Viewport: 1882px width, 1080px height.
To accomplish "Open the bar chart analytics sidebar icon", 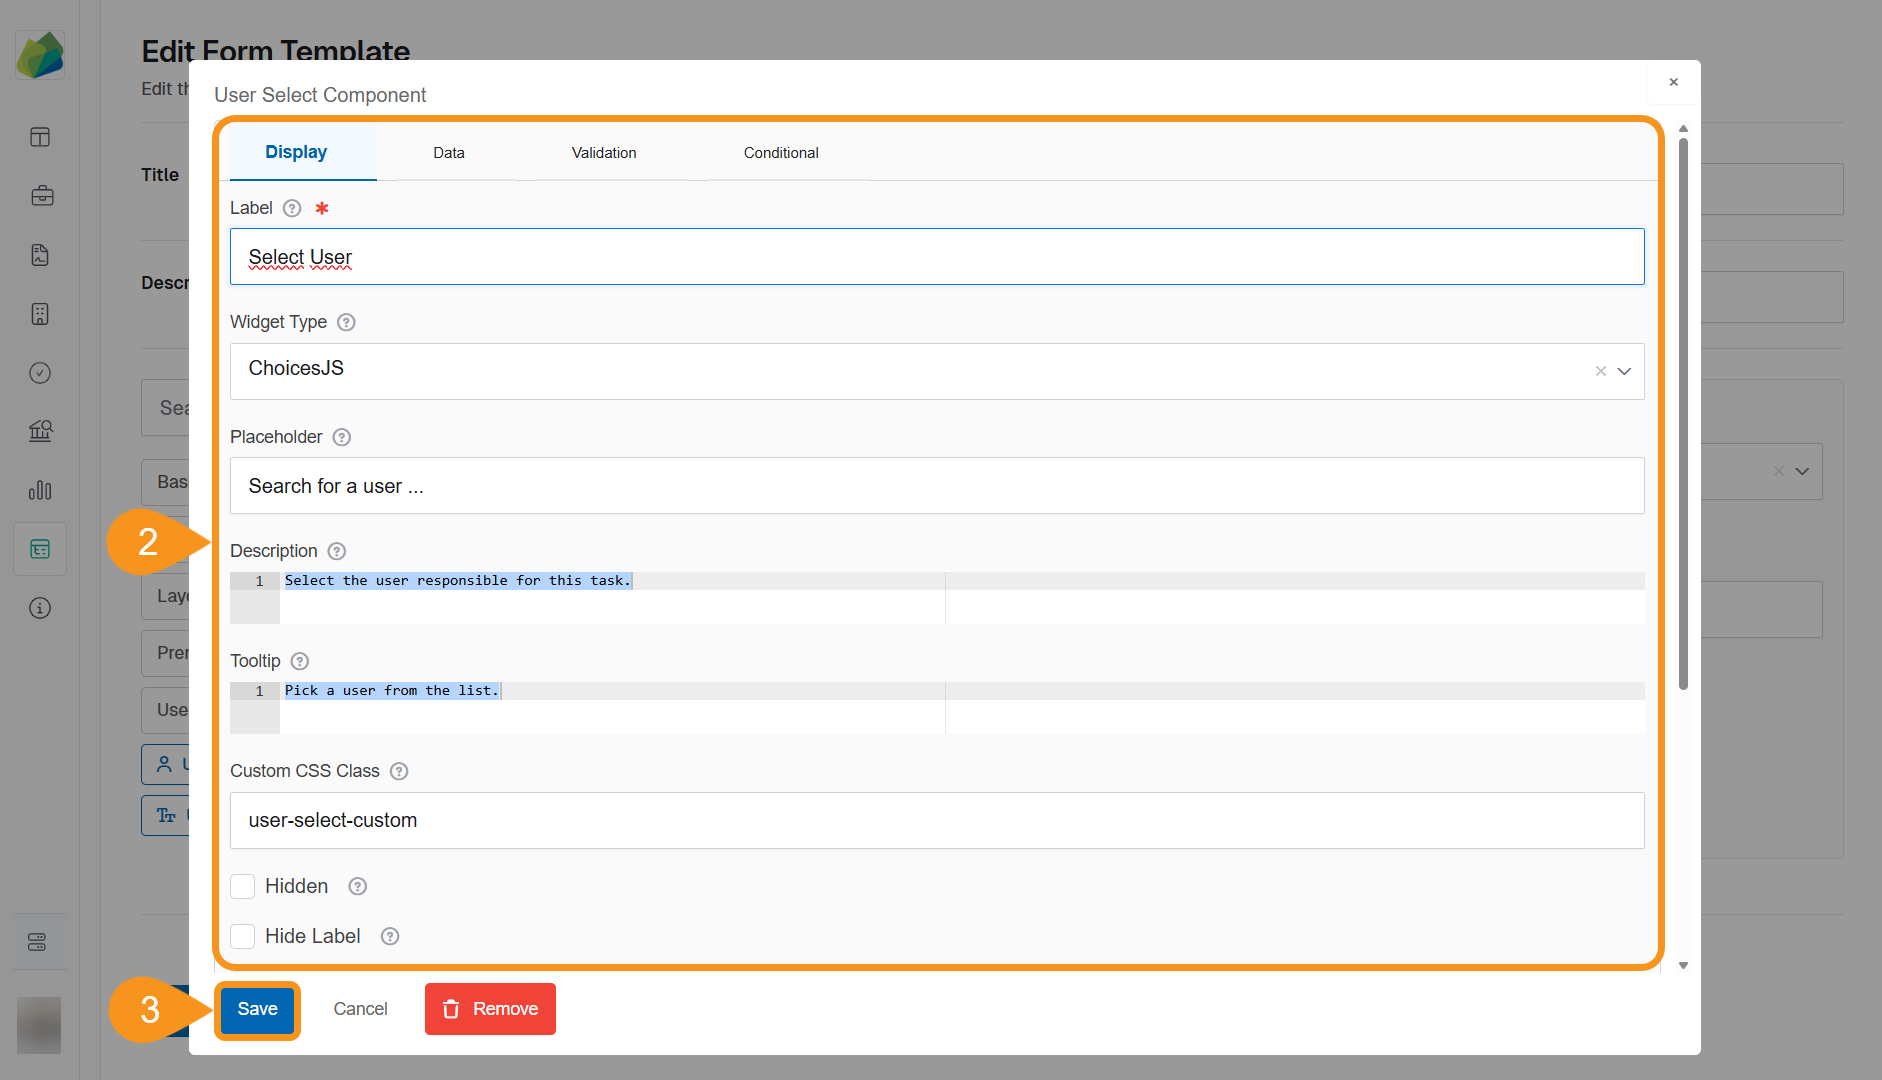I will click(x=40, y=490).
